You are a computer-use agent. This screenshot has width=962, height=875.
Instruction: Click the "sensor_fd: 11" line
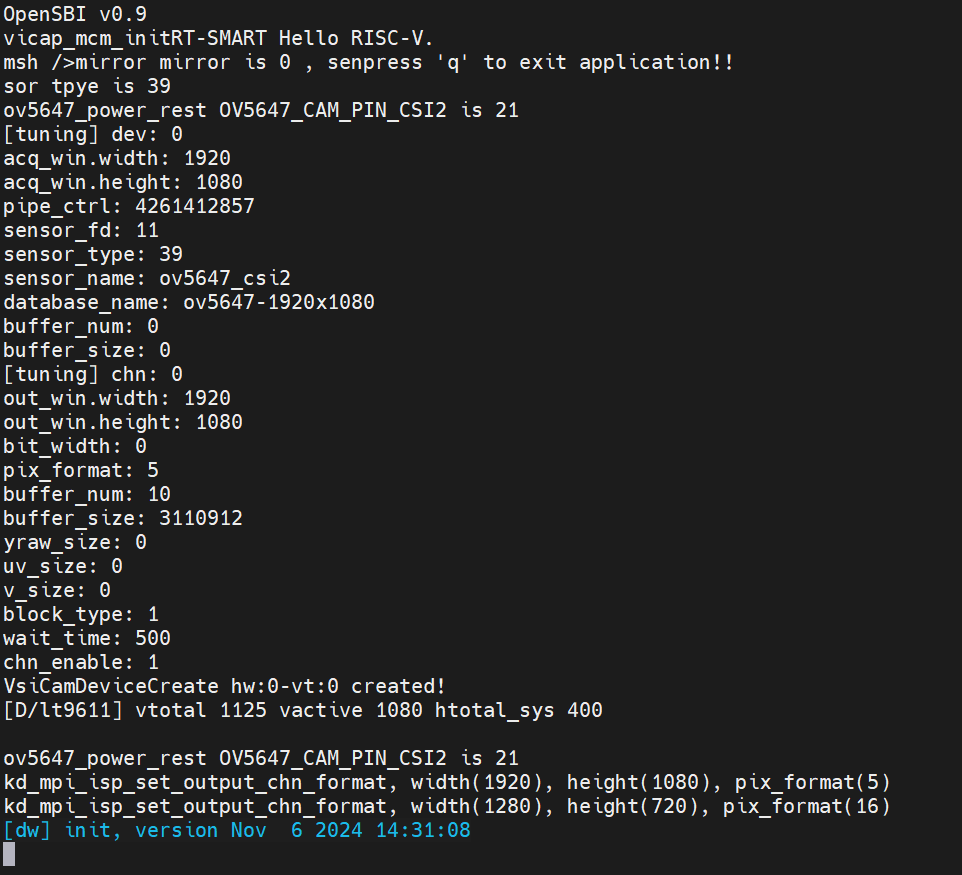click(x=81, y=230)
